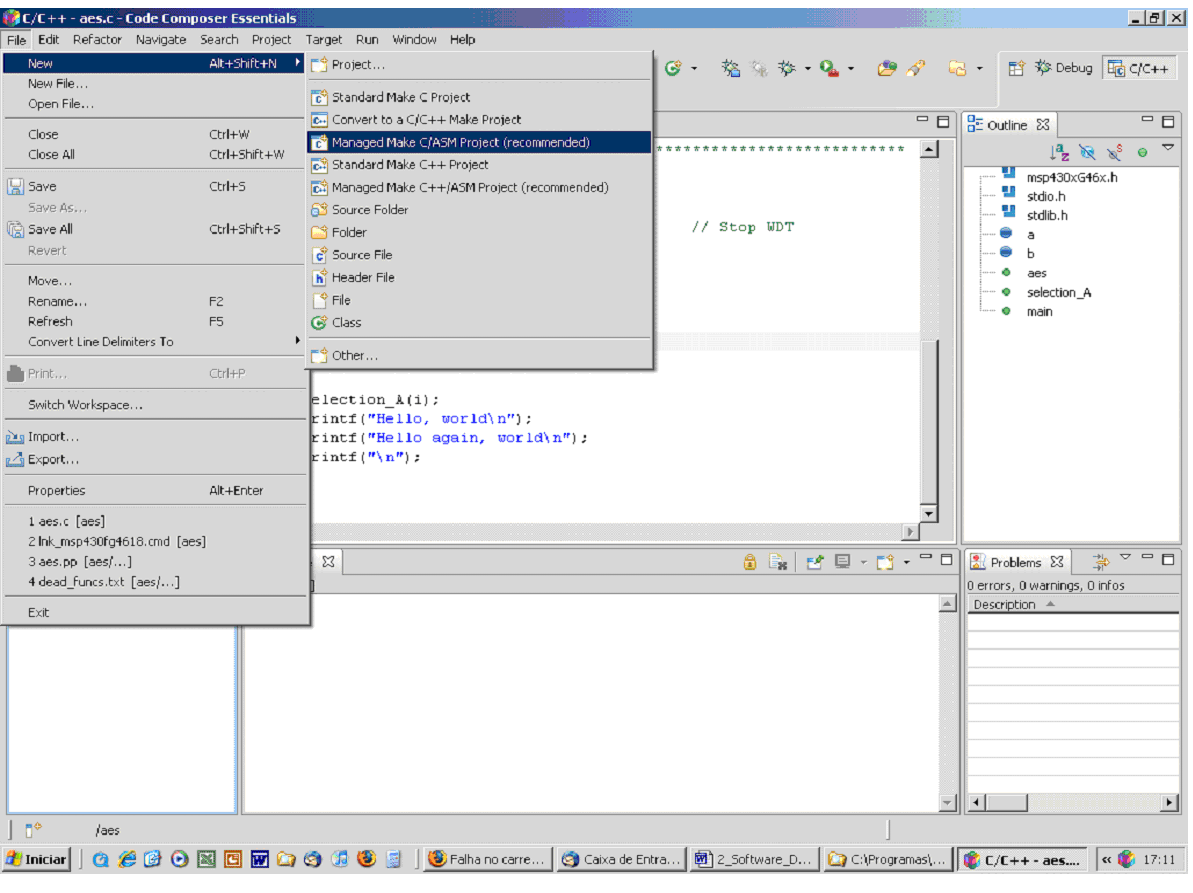This screenshot has height=893, width=1193.
Task: Open the Filter settings in Problems view
Action: pos(1104,561)
